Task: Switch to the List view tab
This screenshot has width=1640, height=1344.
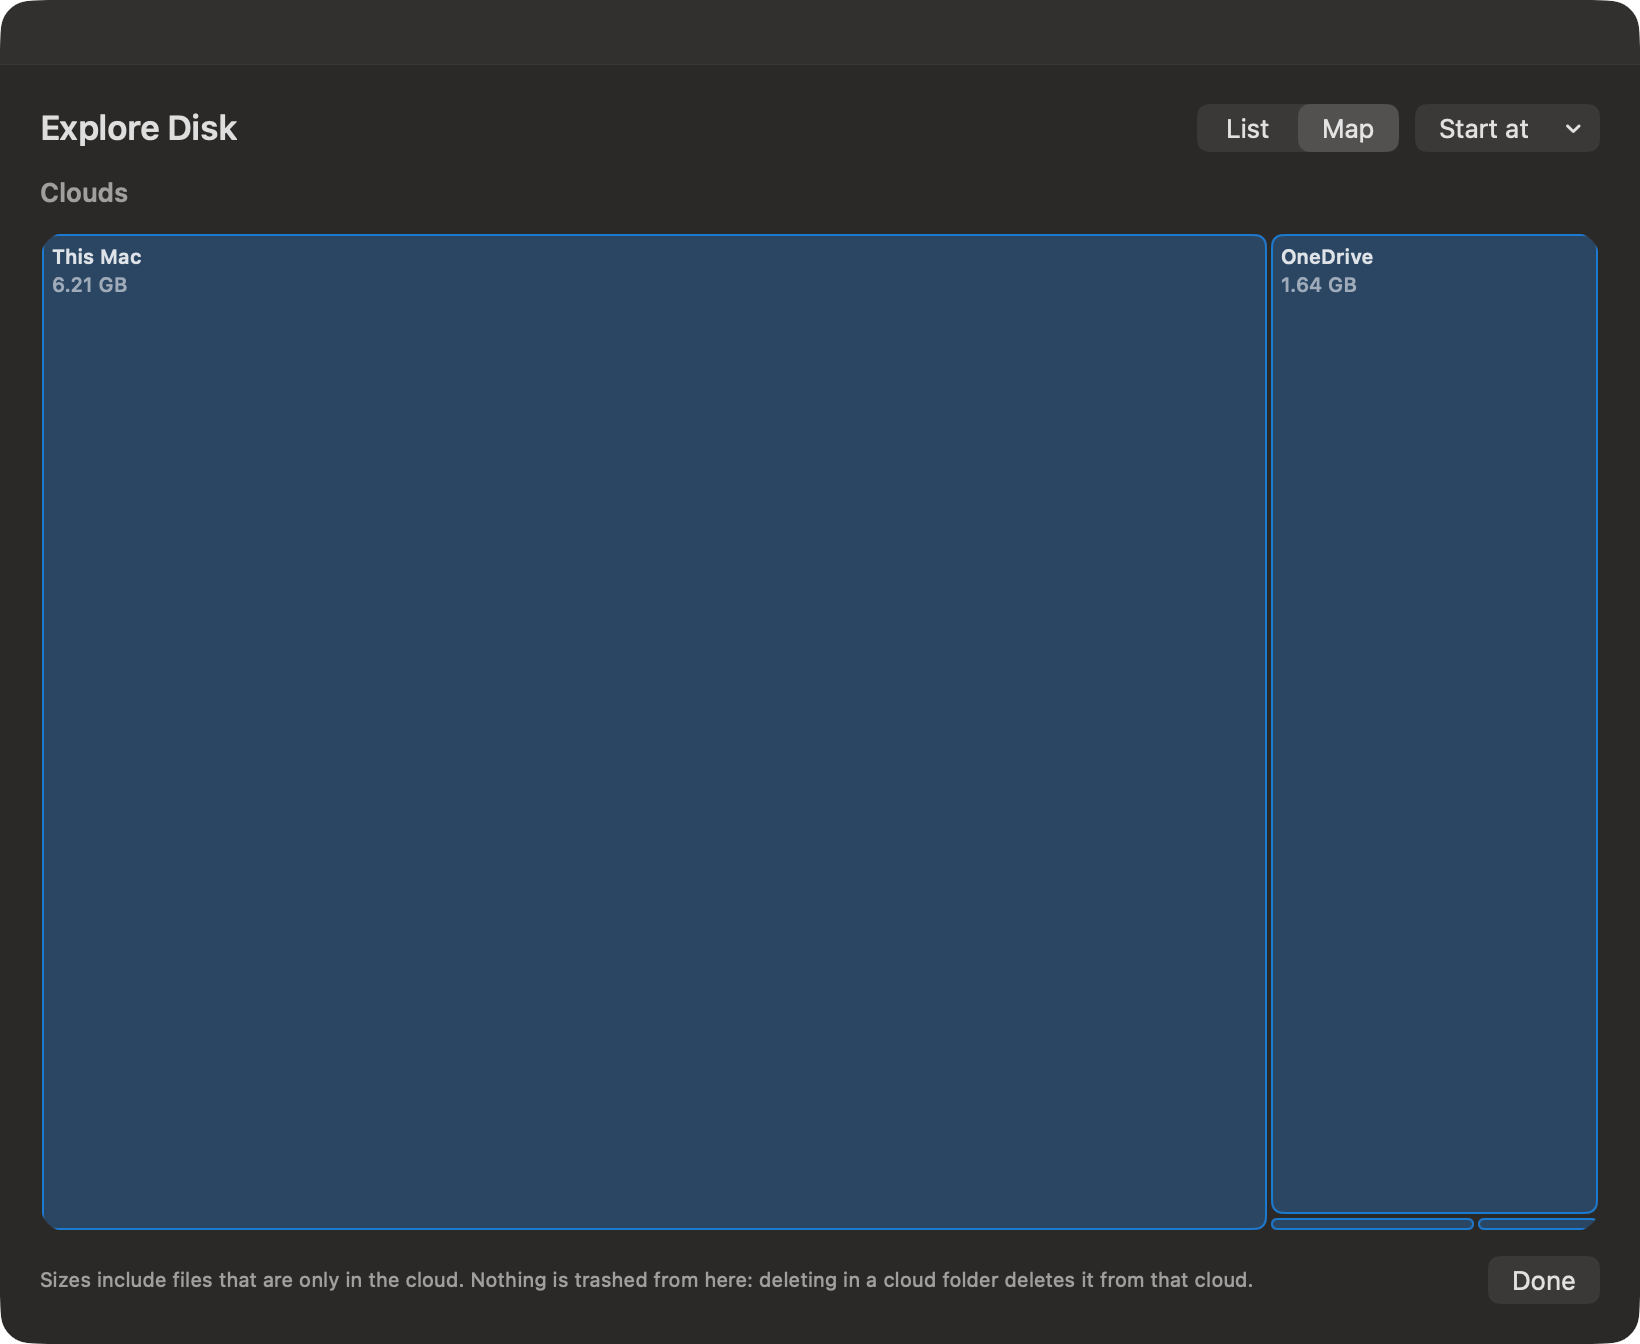Action: click(1247, 129)
